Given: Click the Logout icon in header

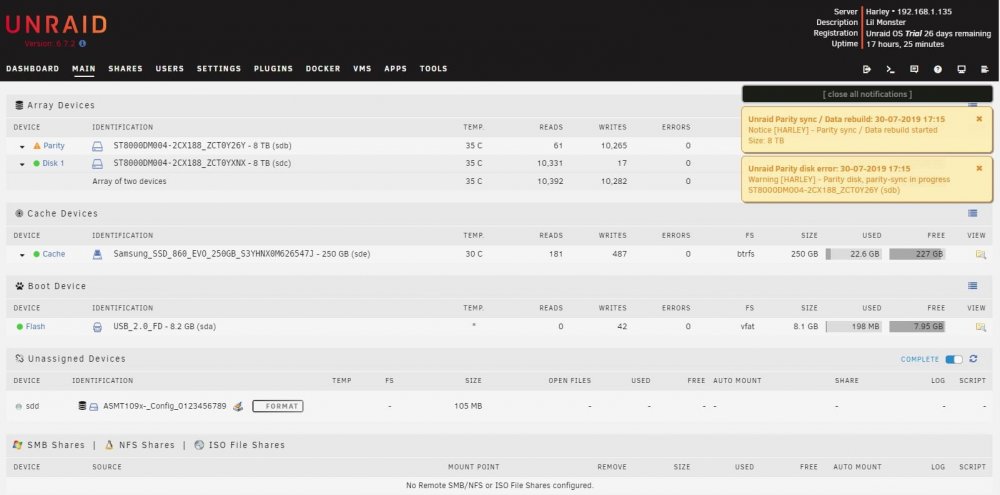Looking at the screenshot, I should pos(867,69).
